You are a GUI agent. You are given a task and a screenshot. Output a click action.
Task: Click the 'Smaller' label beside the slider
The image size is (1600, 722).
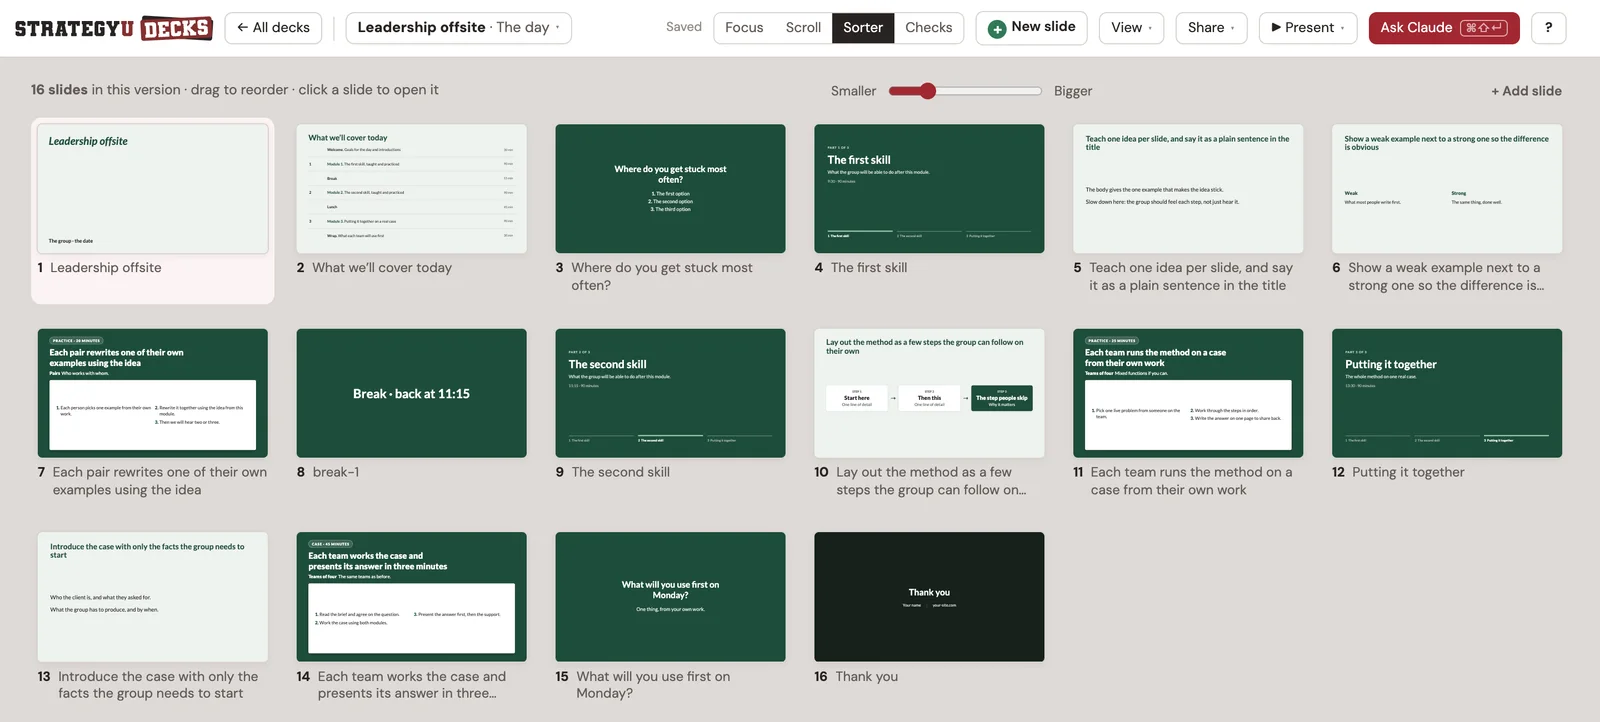click(853, 91)
